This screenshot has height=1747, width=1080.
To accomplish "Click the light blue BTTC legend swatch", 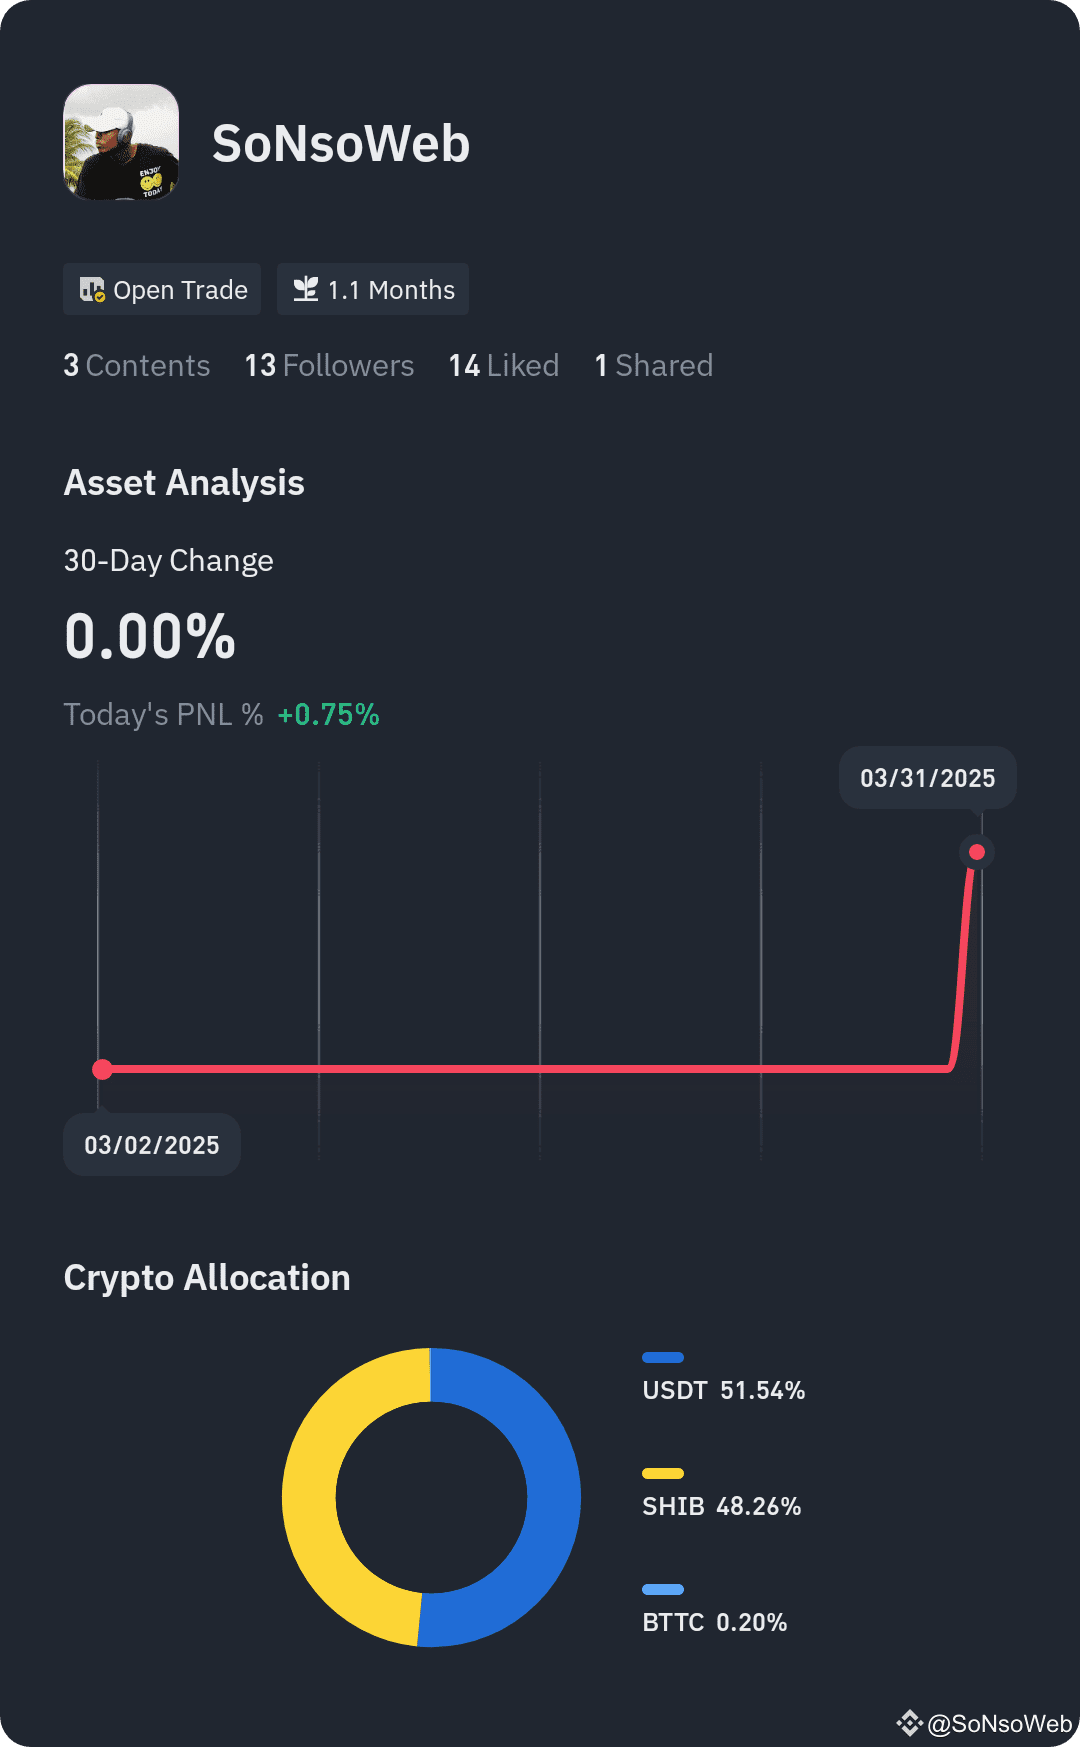I will [x=663, y=1589].
